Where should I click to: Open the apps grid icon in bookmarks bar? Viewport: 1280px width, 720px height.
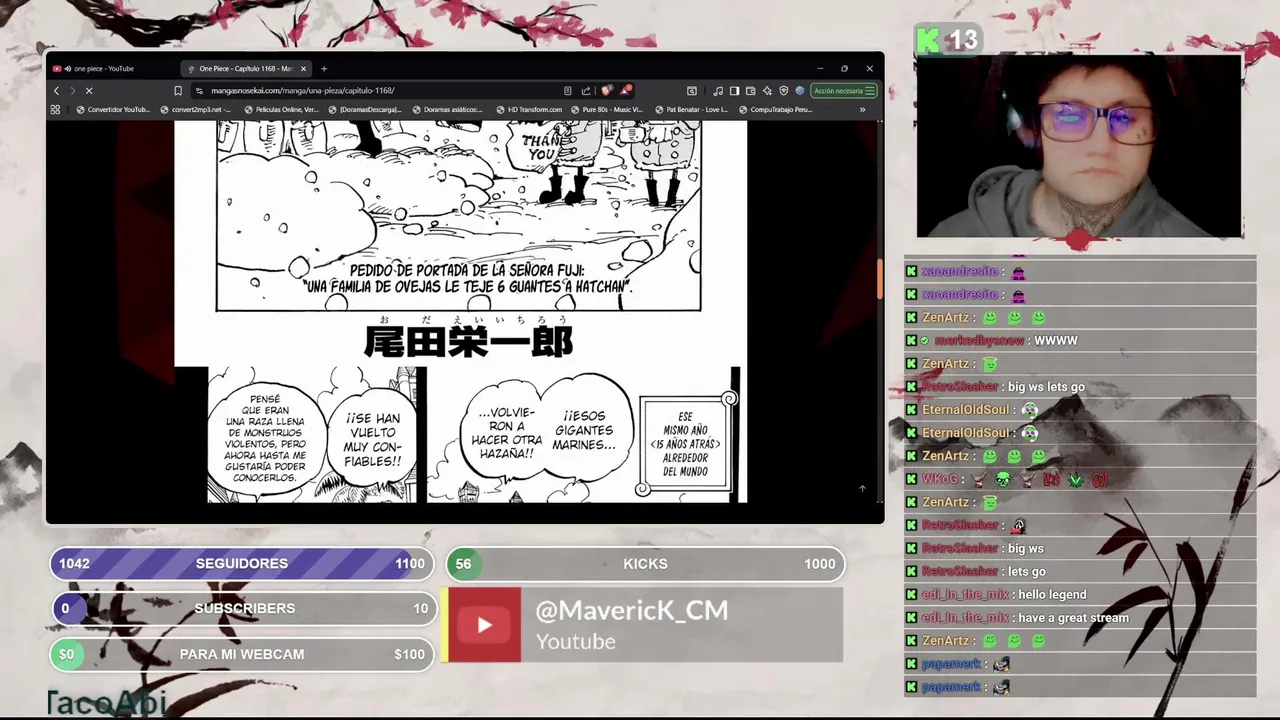pos(55,110)
